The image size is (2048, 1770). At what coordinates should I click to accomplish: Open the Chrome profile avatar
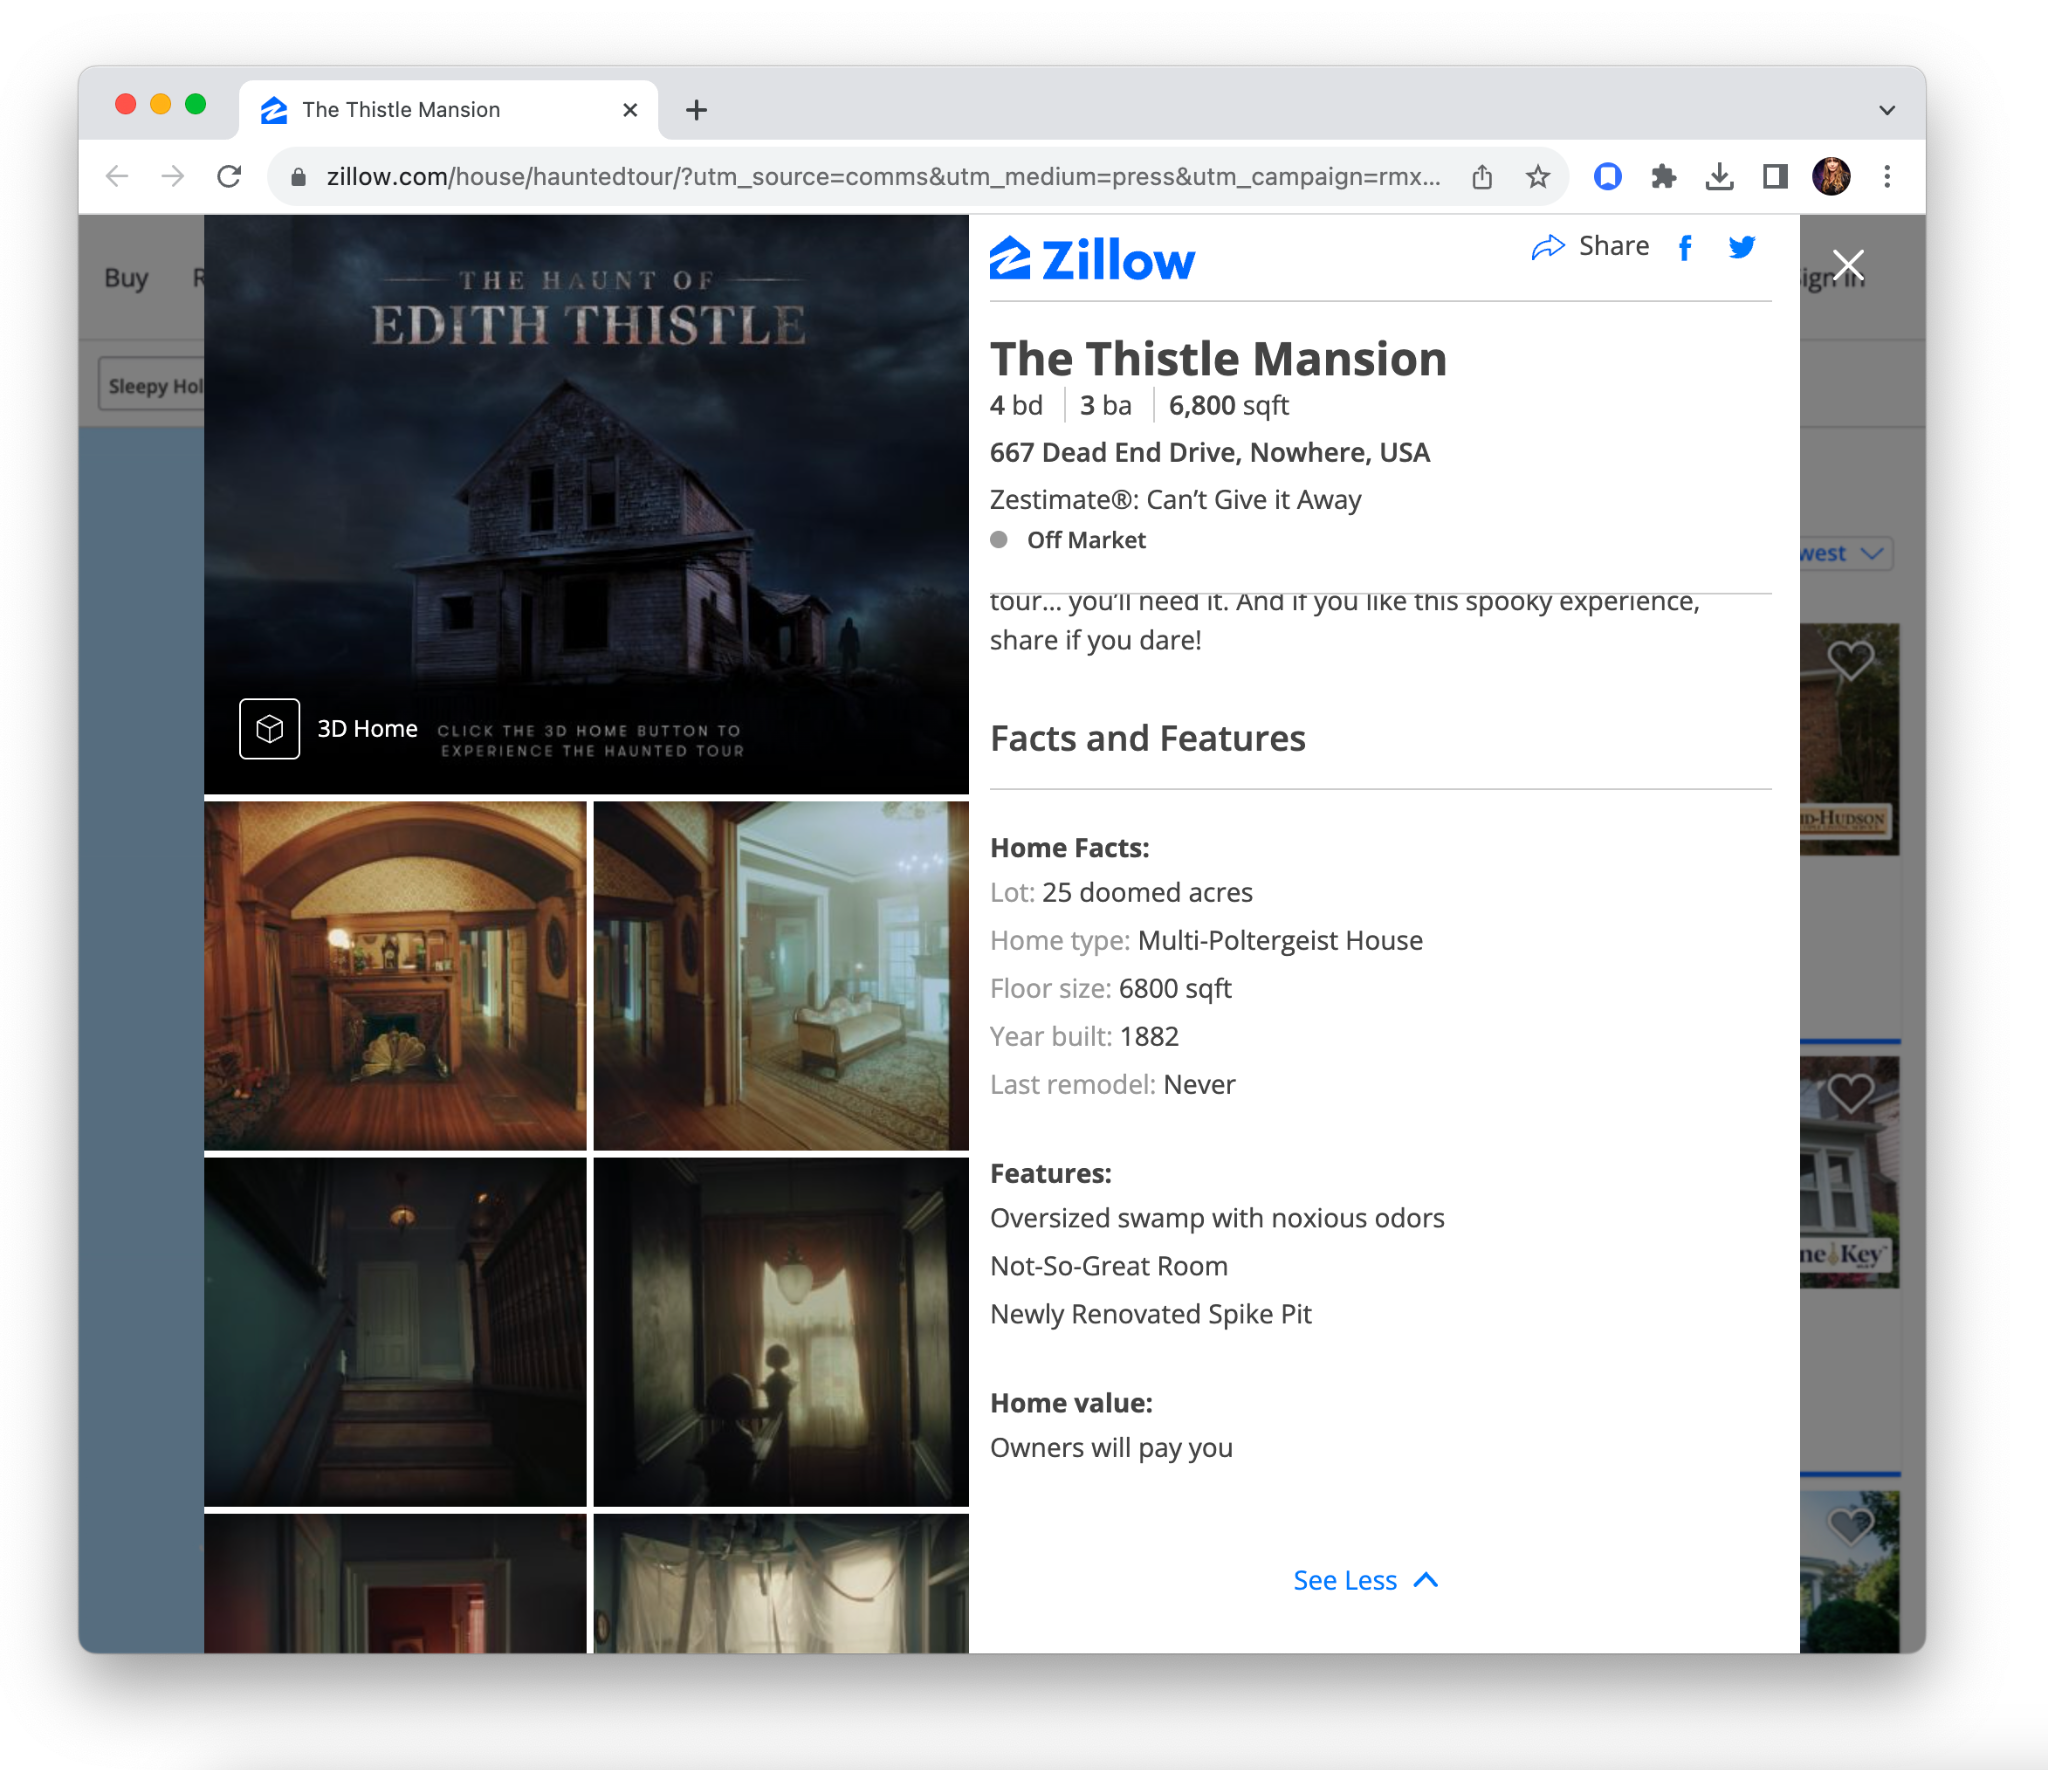[1831, 177]
